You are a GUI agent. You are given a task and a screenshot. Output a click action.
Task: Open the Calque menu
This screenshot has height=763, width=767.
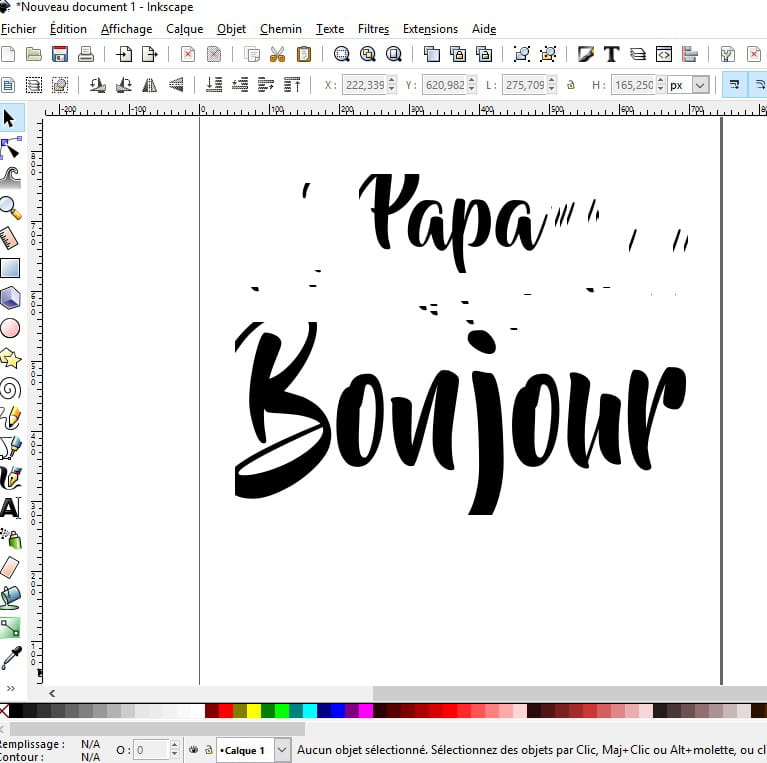184,29
